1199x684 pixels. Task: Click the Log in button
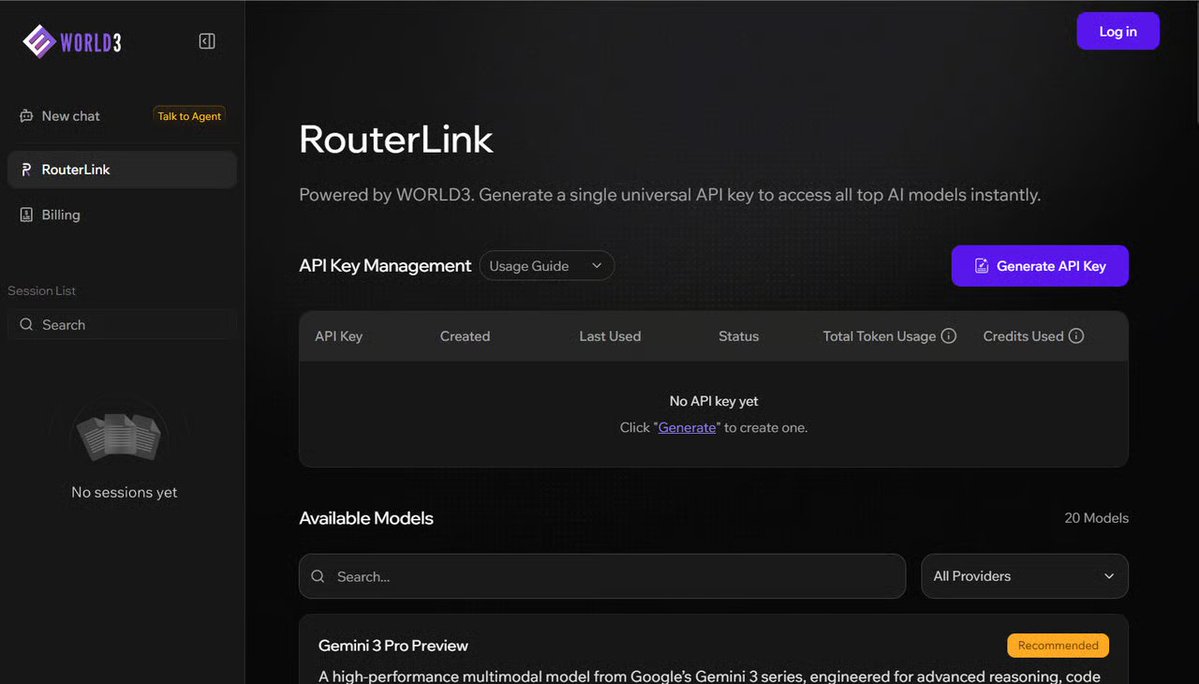pos(1118,31)
